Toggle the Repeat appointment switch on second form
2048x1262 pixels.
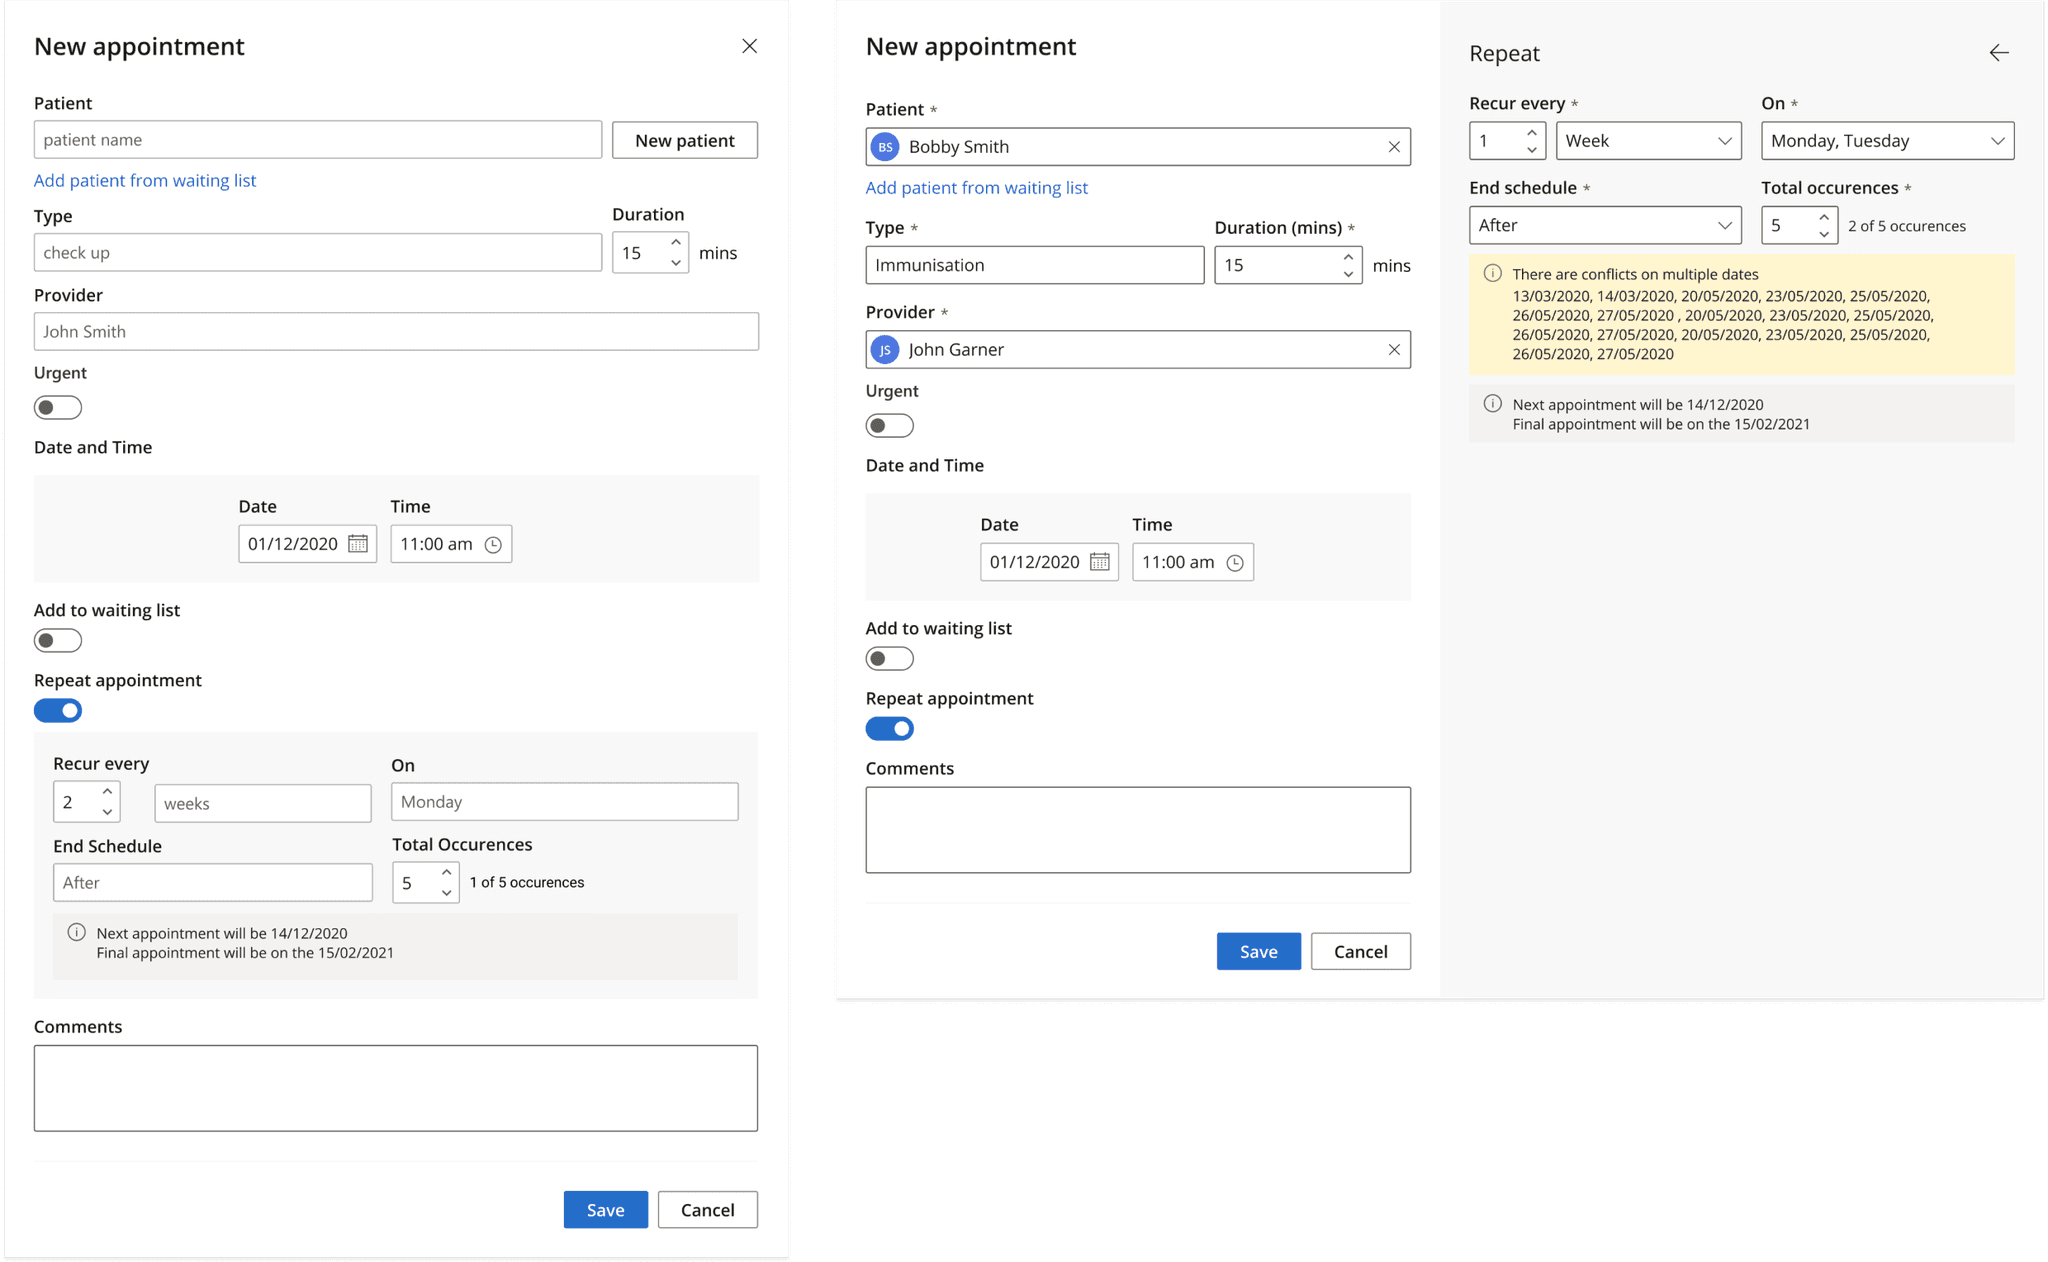(x=889, y=728)
